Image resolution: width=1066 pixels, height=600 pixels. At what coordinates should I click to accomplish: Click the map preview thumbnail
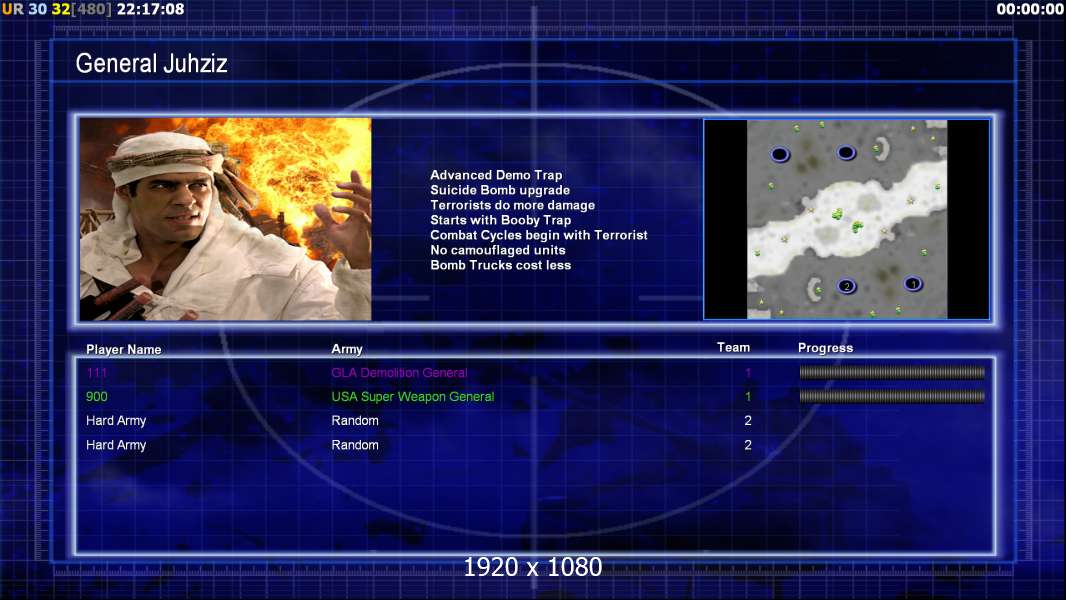tap(846, 219)
